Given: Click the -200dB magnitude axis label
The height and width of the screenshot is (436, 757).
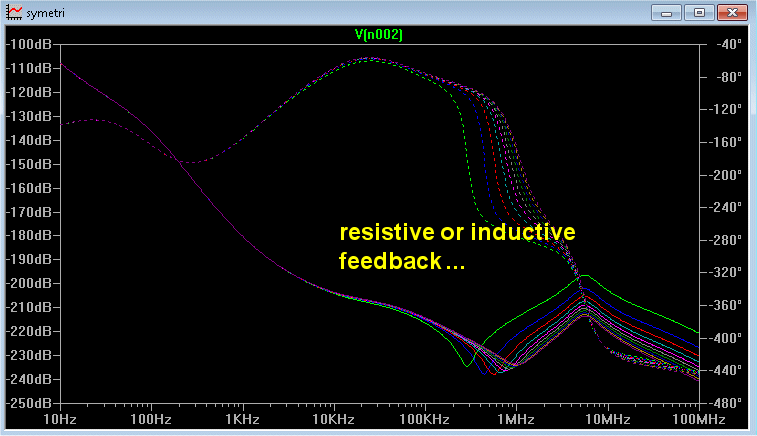Looking at the screenshot, I should 28,283.
